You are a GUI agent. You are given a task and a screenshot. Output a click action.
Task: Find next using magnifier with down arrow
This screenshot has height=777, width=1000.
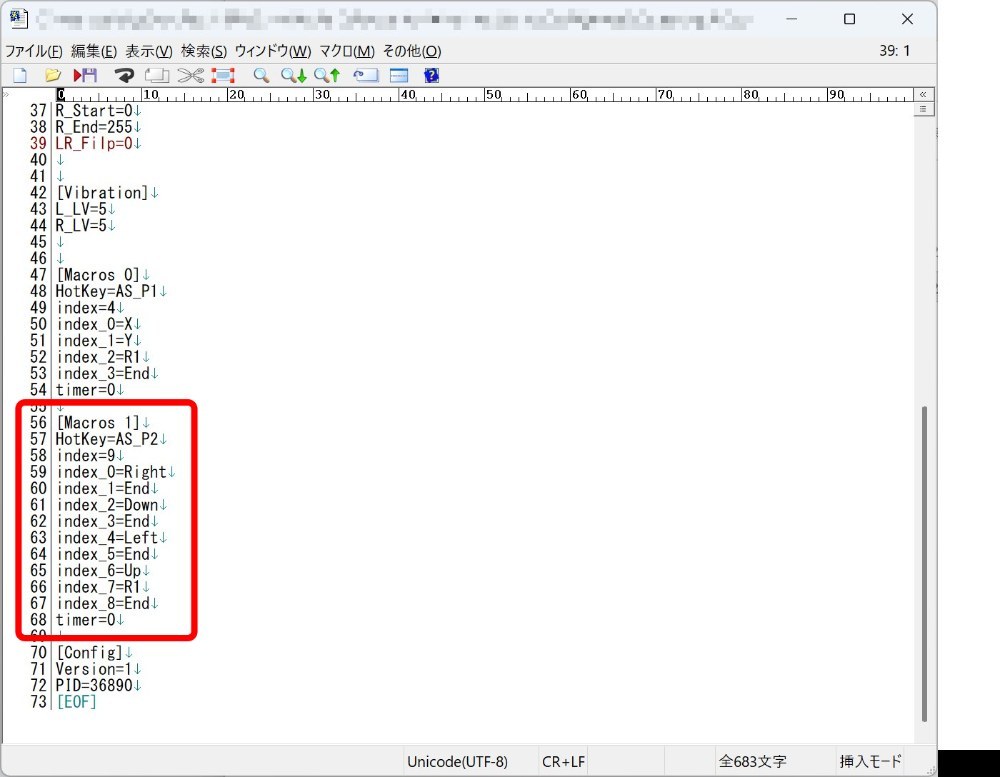click(x=293, y=76)
